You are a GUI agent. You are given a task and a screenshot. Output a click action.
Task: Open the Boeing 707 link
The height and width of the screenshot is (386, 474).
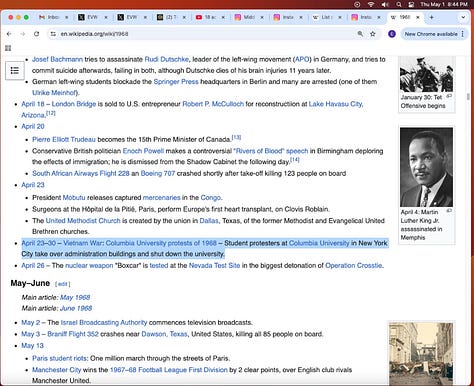coord(158,173)
